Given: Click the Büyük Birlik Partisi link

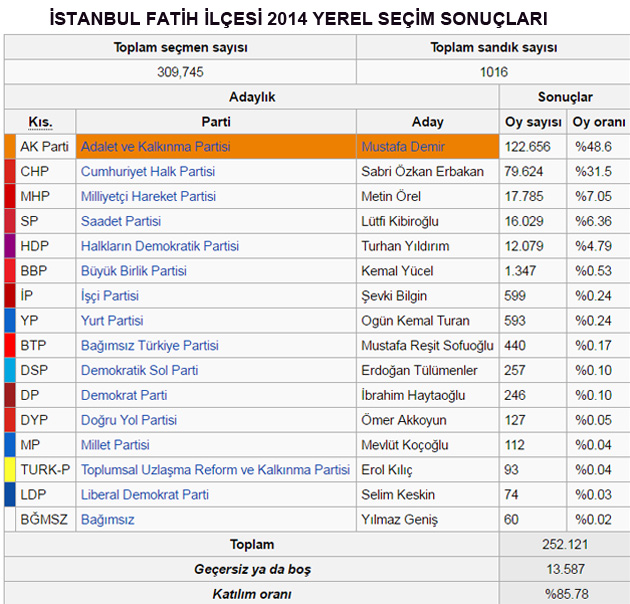Looking at the screenshot, I should 133,271.
